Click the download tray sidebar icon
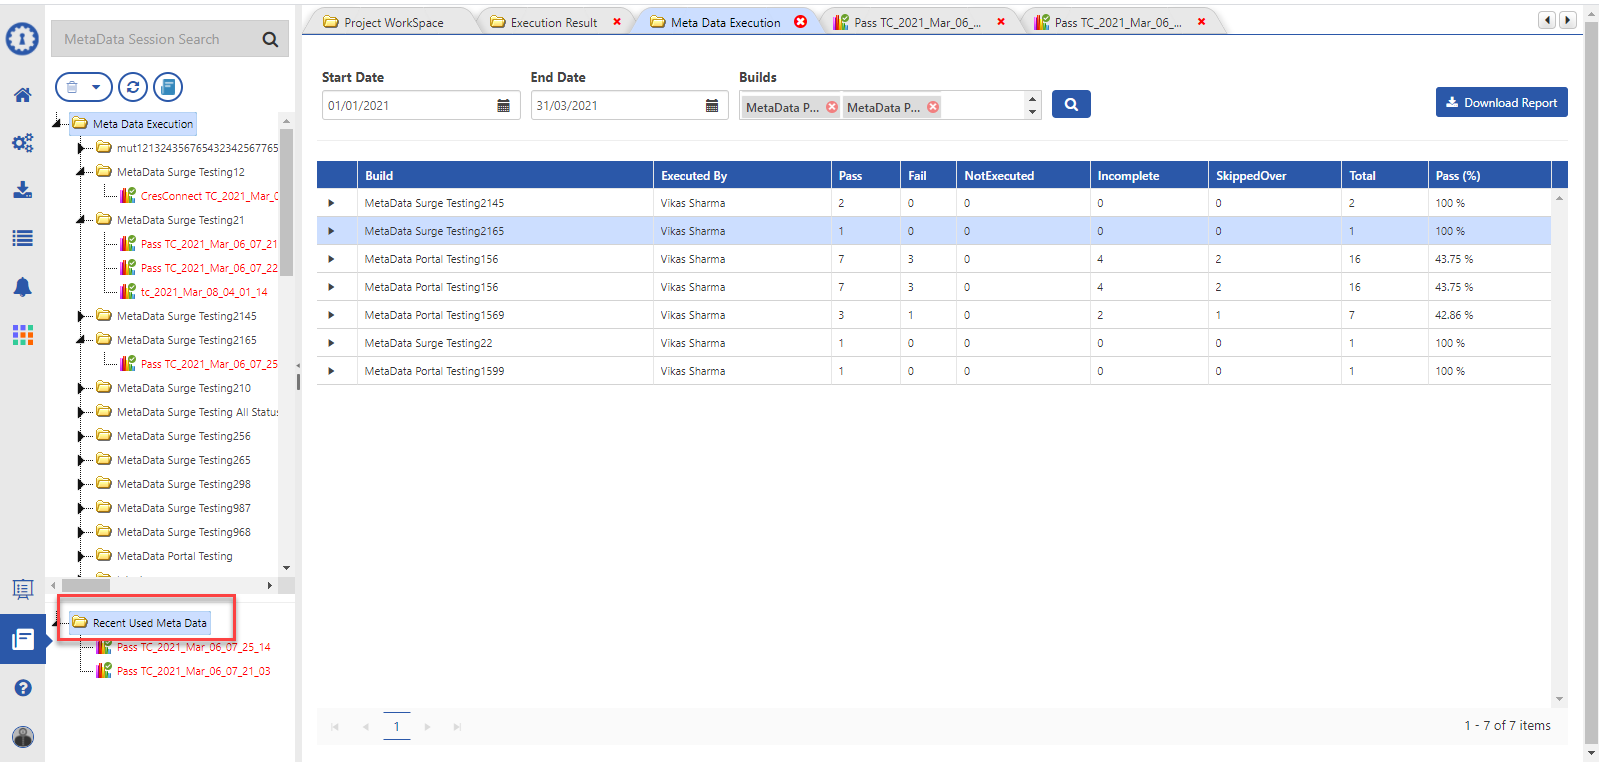Viewport: 1601px width, 762px height. [x=22, y=190]
